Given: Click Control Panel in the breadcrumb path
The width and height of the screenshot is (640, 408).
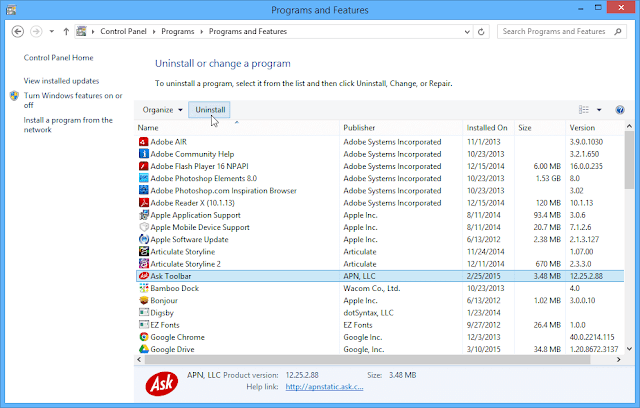Looking at the screenshot, I should [x=123, y=31].
